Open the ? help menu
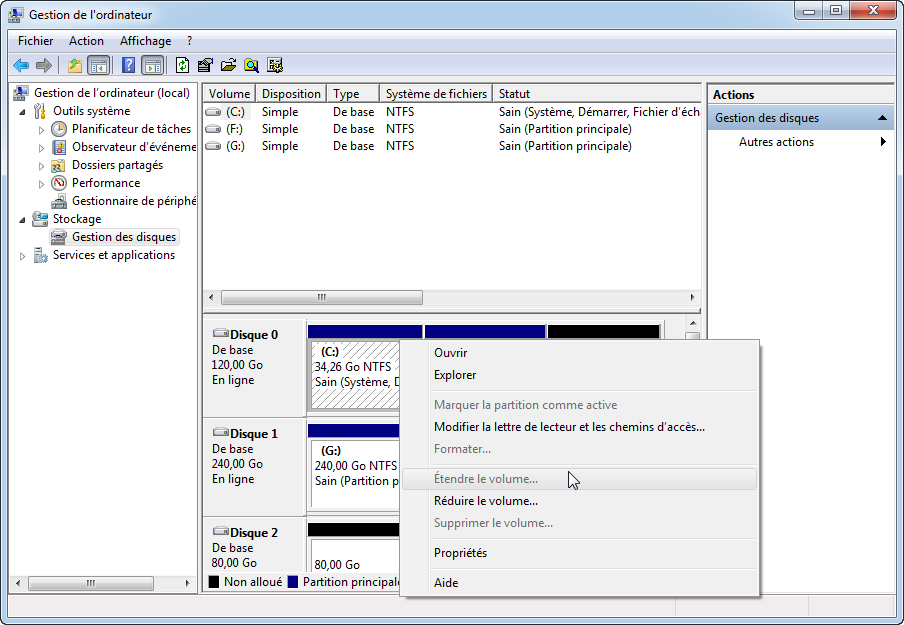The image size is (904, 625). click(x=190, y=41)
